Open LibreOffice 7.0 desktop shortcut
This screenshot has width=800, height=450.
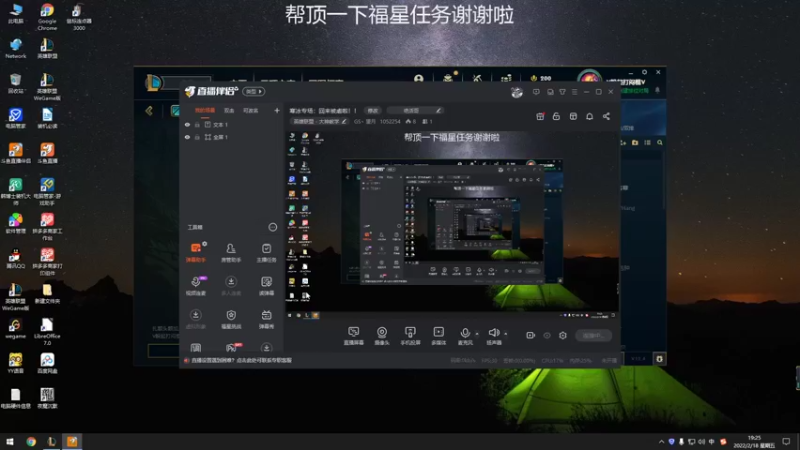pos(47,331)
